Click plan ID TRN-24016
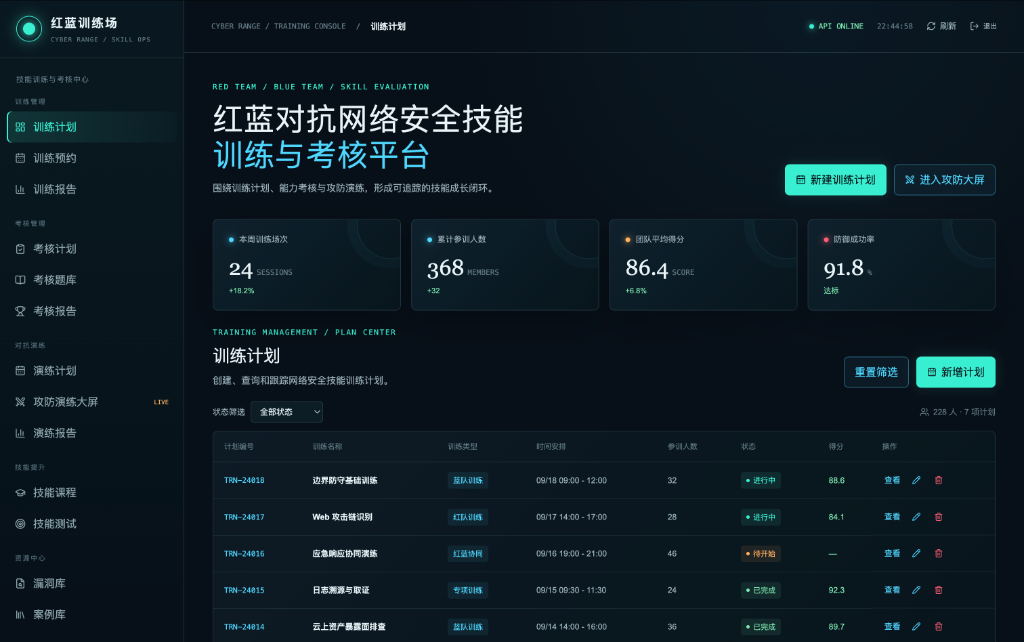This screenshot has width=1024, height=642. pyautogui.click(x=244, y=554)
